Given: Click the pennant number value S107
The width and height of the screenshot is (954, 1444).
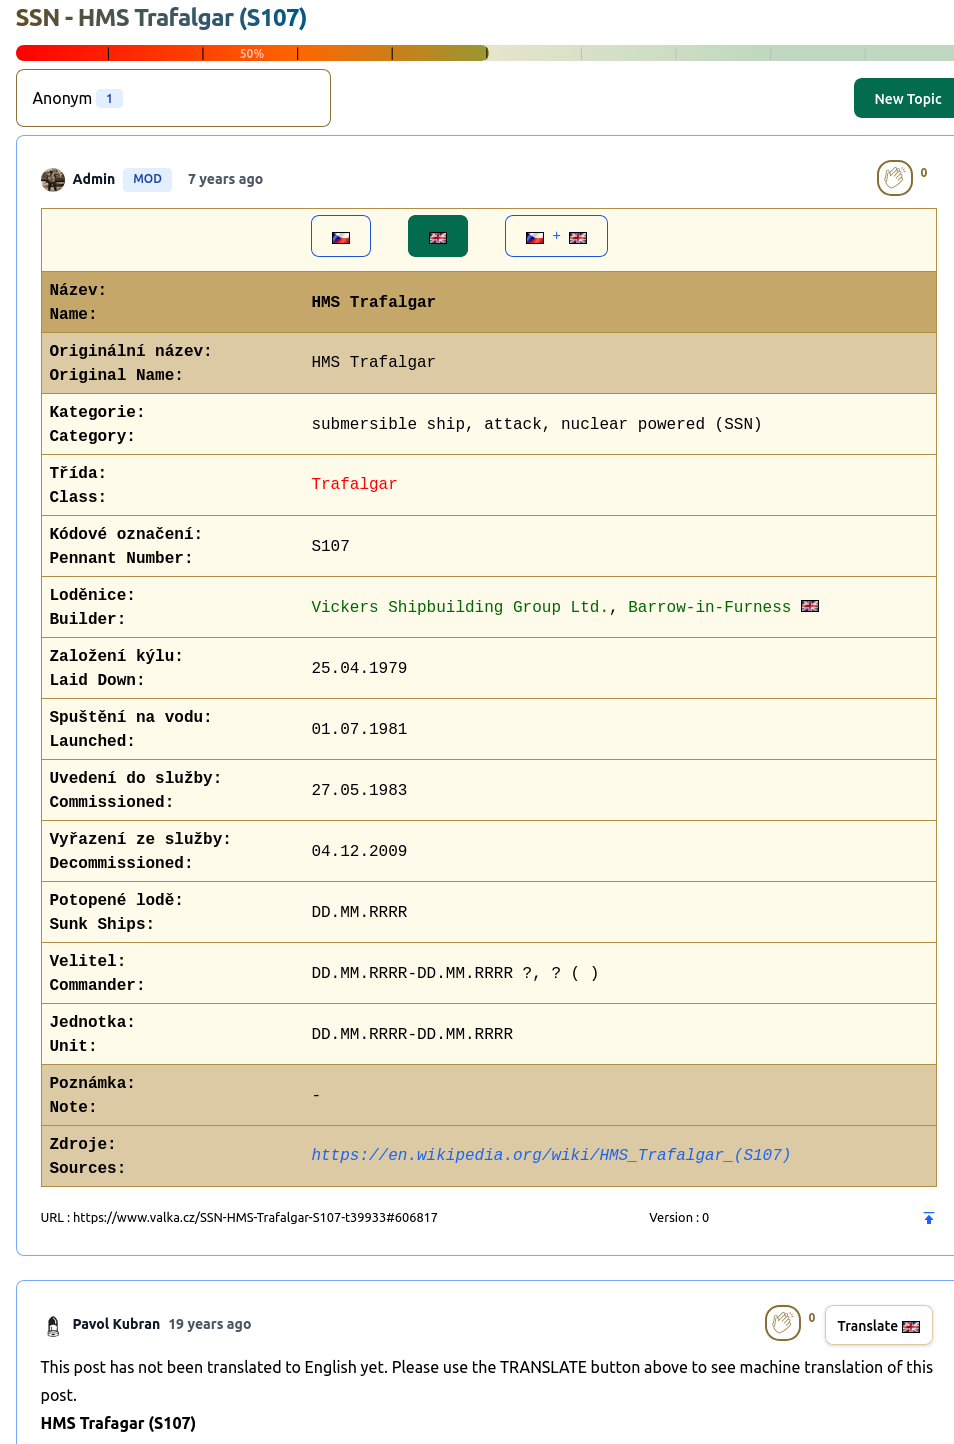Looking at the screenshot, I should tap(330, 546).
